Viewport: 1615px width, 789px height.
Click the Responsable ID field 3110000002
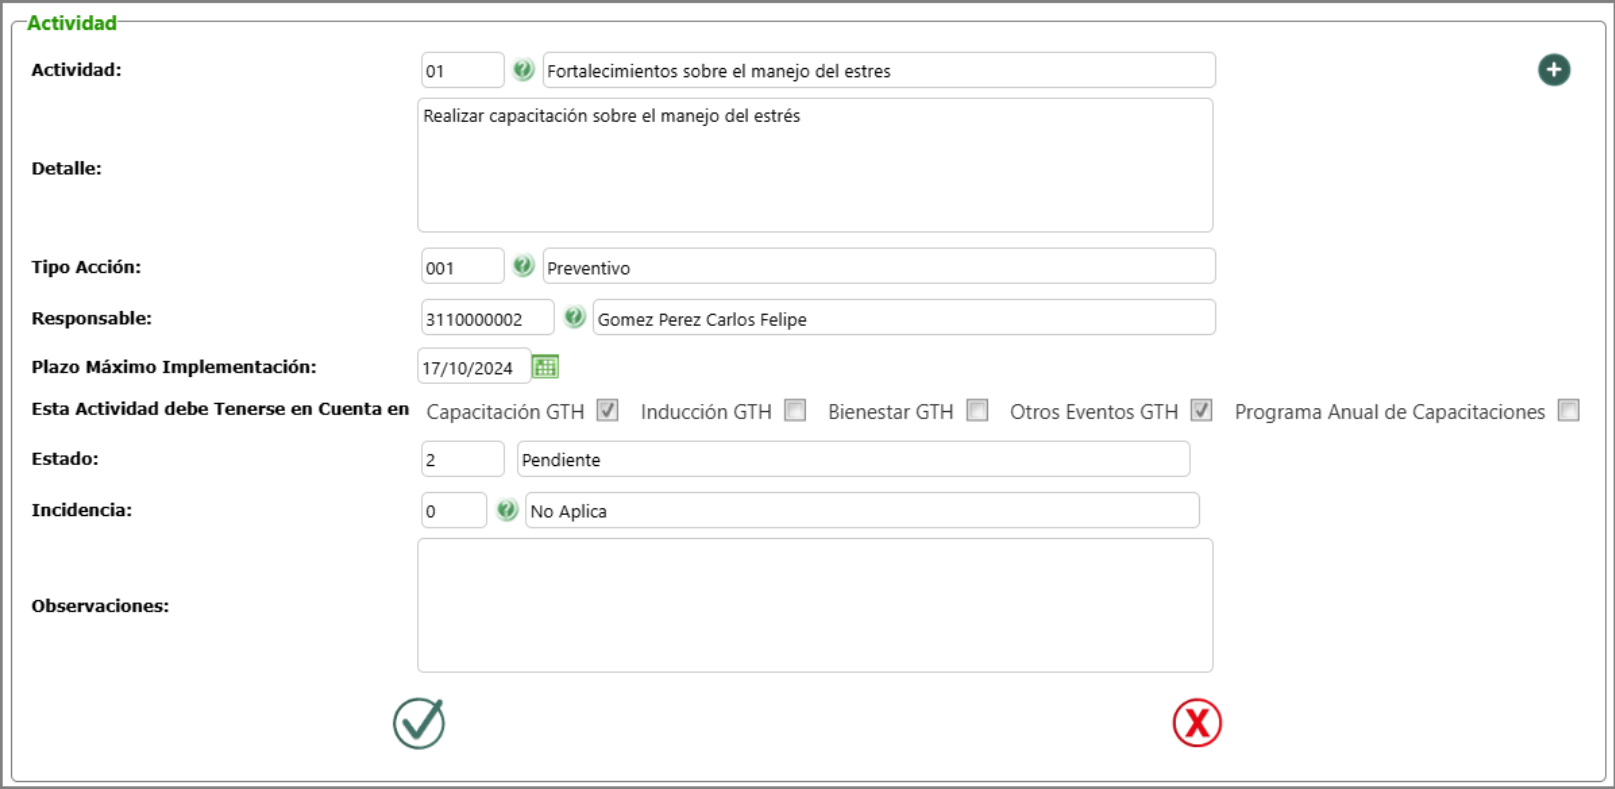point(488,318)
